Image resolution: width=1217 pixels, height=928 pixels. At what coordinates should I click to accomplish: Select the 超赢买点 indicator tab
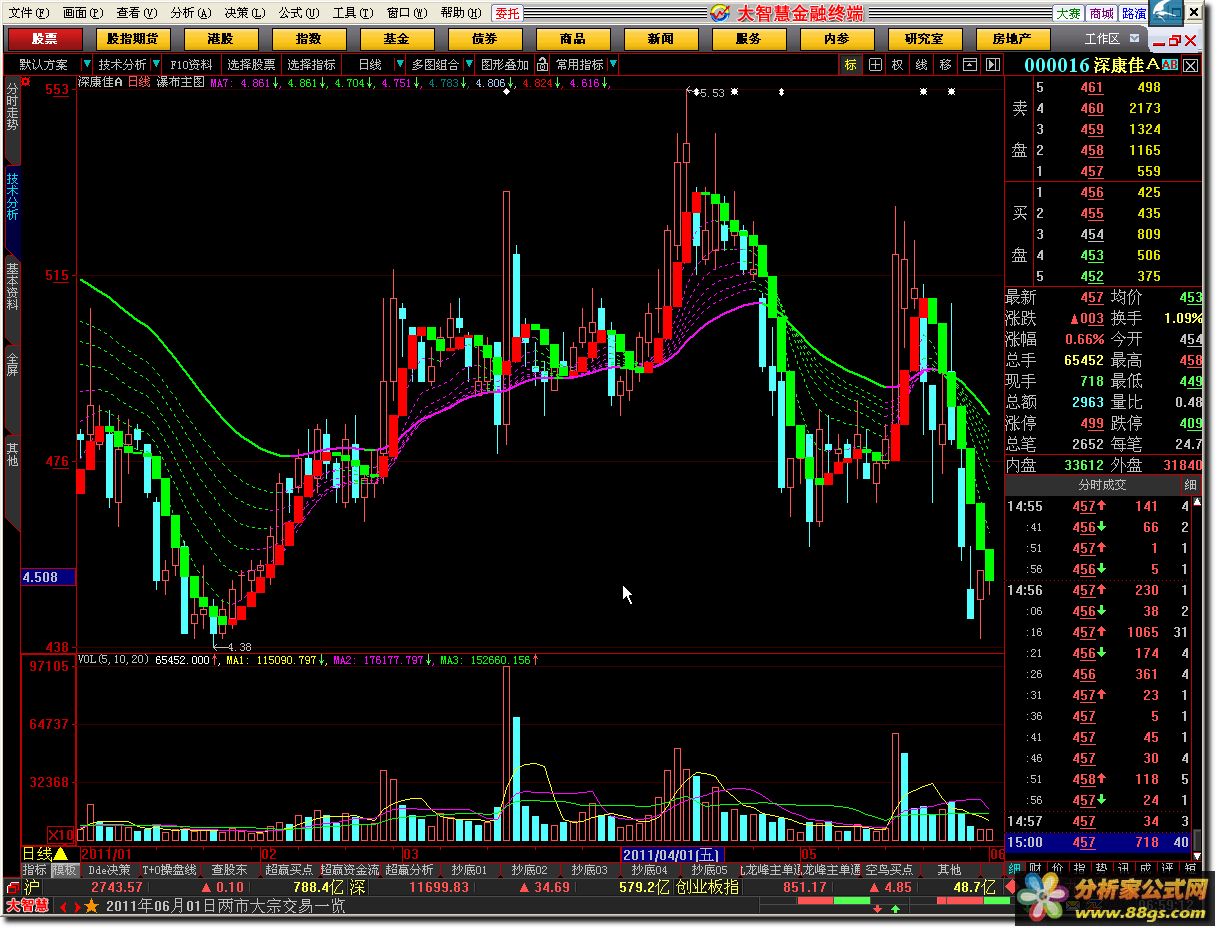tap(289, 870)
